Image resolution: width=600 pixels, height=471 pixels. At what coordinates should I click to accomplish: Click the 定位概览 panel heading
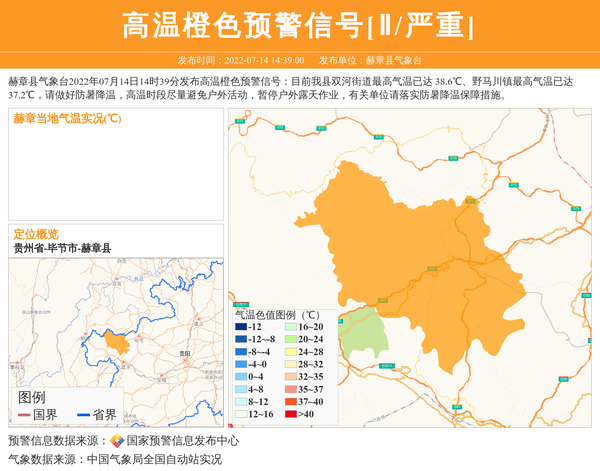[35, 234]
